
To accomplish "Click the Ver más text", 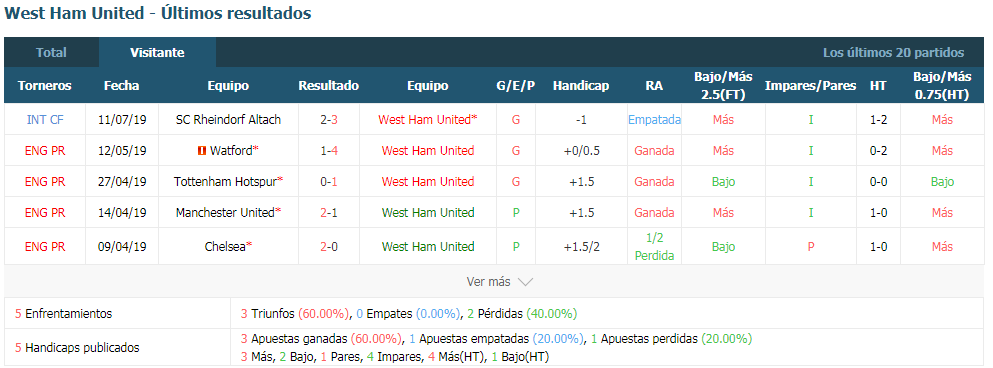I will 488,282.
